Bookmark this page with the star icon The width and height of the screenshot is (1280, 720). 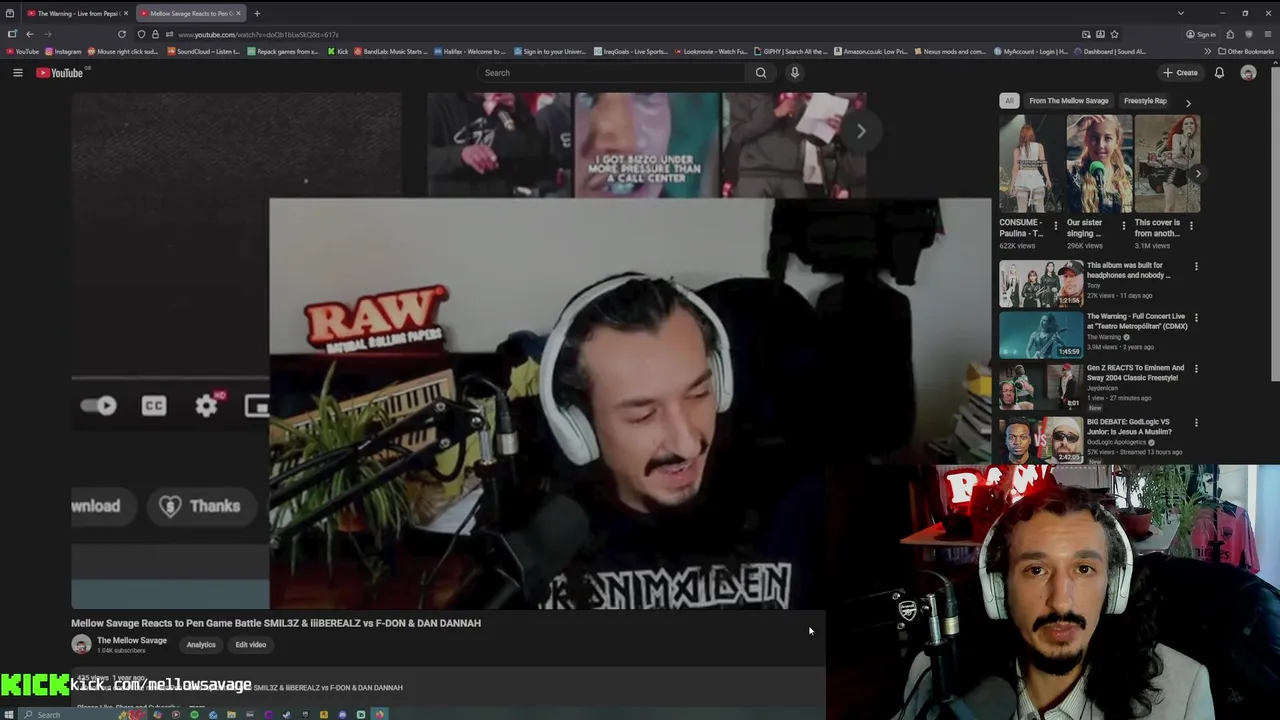(1114, 34)
